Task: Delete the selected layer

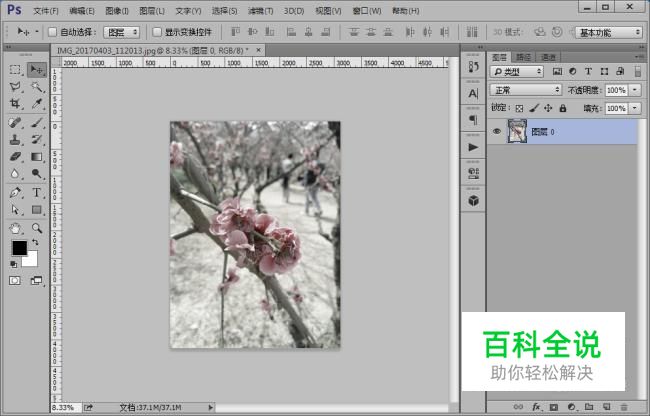Action: tap(624, 407)
